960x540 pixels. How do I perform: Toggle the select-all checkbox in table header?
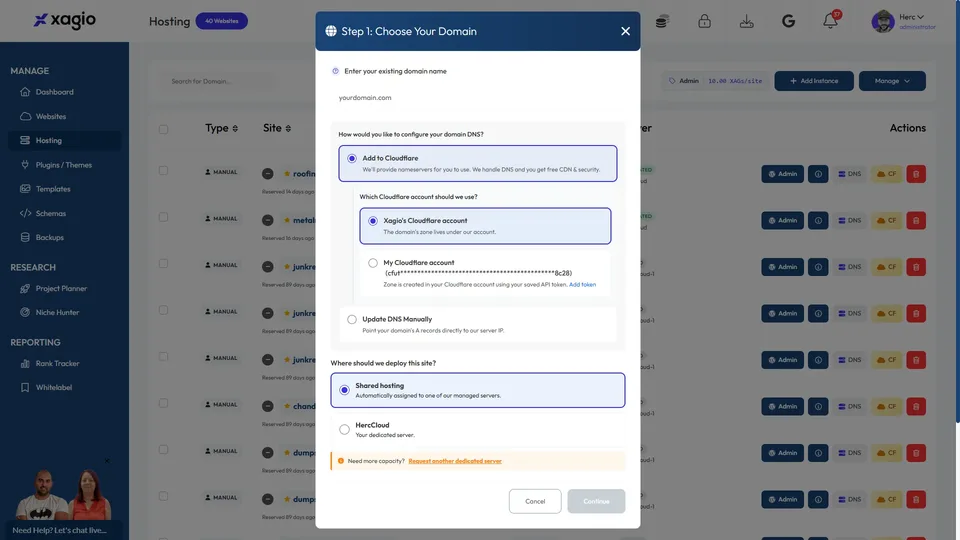(x=163, y=129)
